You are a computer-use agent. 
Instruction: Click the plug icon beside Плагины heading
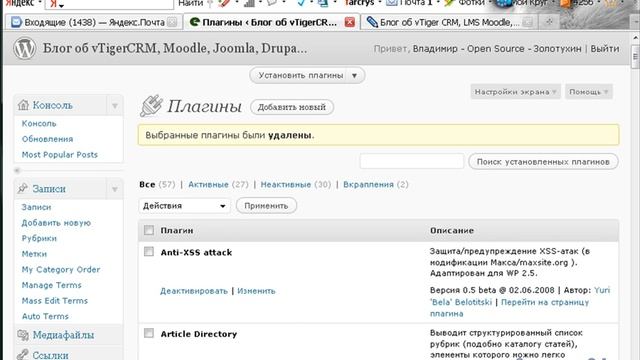(151, 106)
